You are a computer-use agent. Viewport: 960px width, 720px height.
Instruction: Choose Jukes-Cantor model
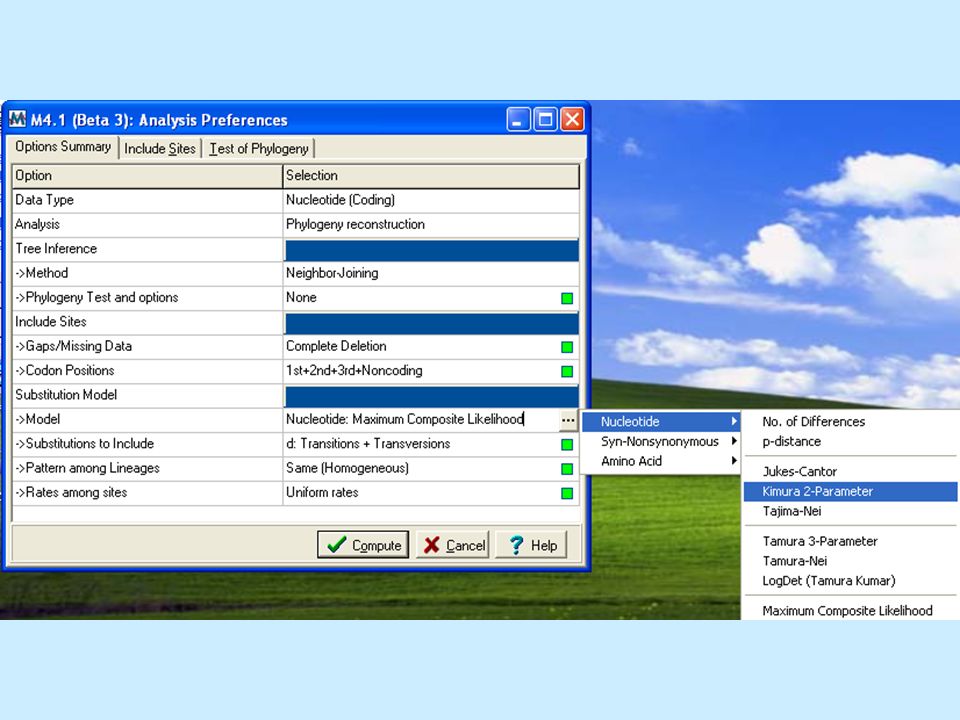point(799,471)
